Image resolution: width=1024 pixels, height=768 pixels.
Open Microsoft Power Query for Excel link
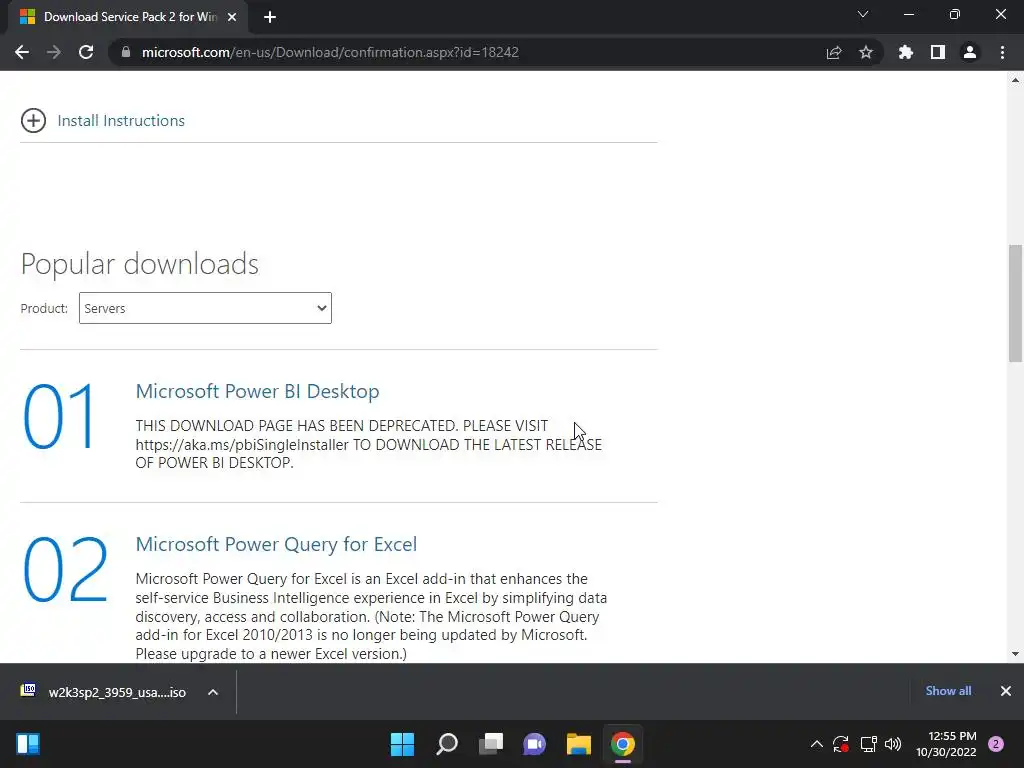(x=276, y=544)
